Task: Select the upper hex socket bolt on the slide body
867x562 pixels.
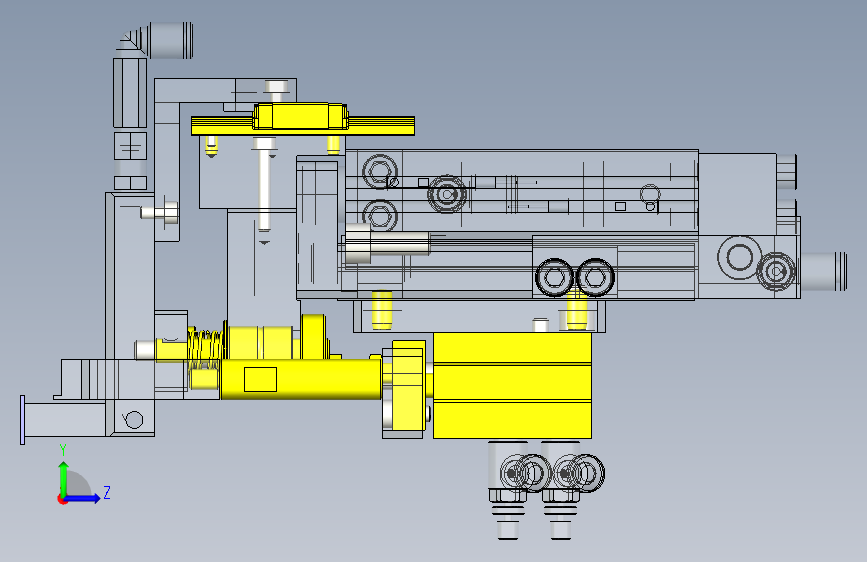Action: (380, 171)
